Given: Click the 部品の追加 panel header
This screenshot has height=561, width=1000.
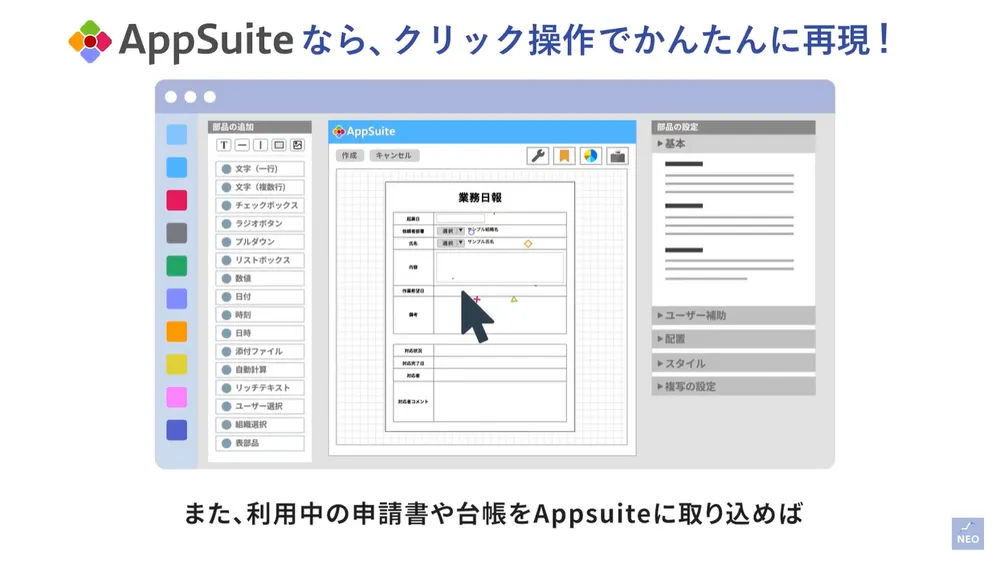Looking at the screenshot, I should point(260,127).
